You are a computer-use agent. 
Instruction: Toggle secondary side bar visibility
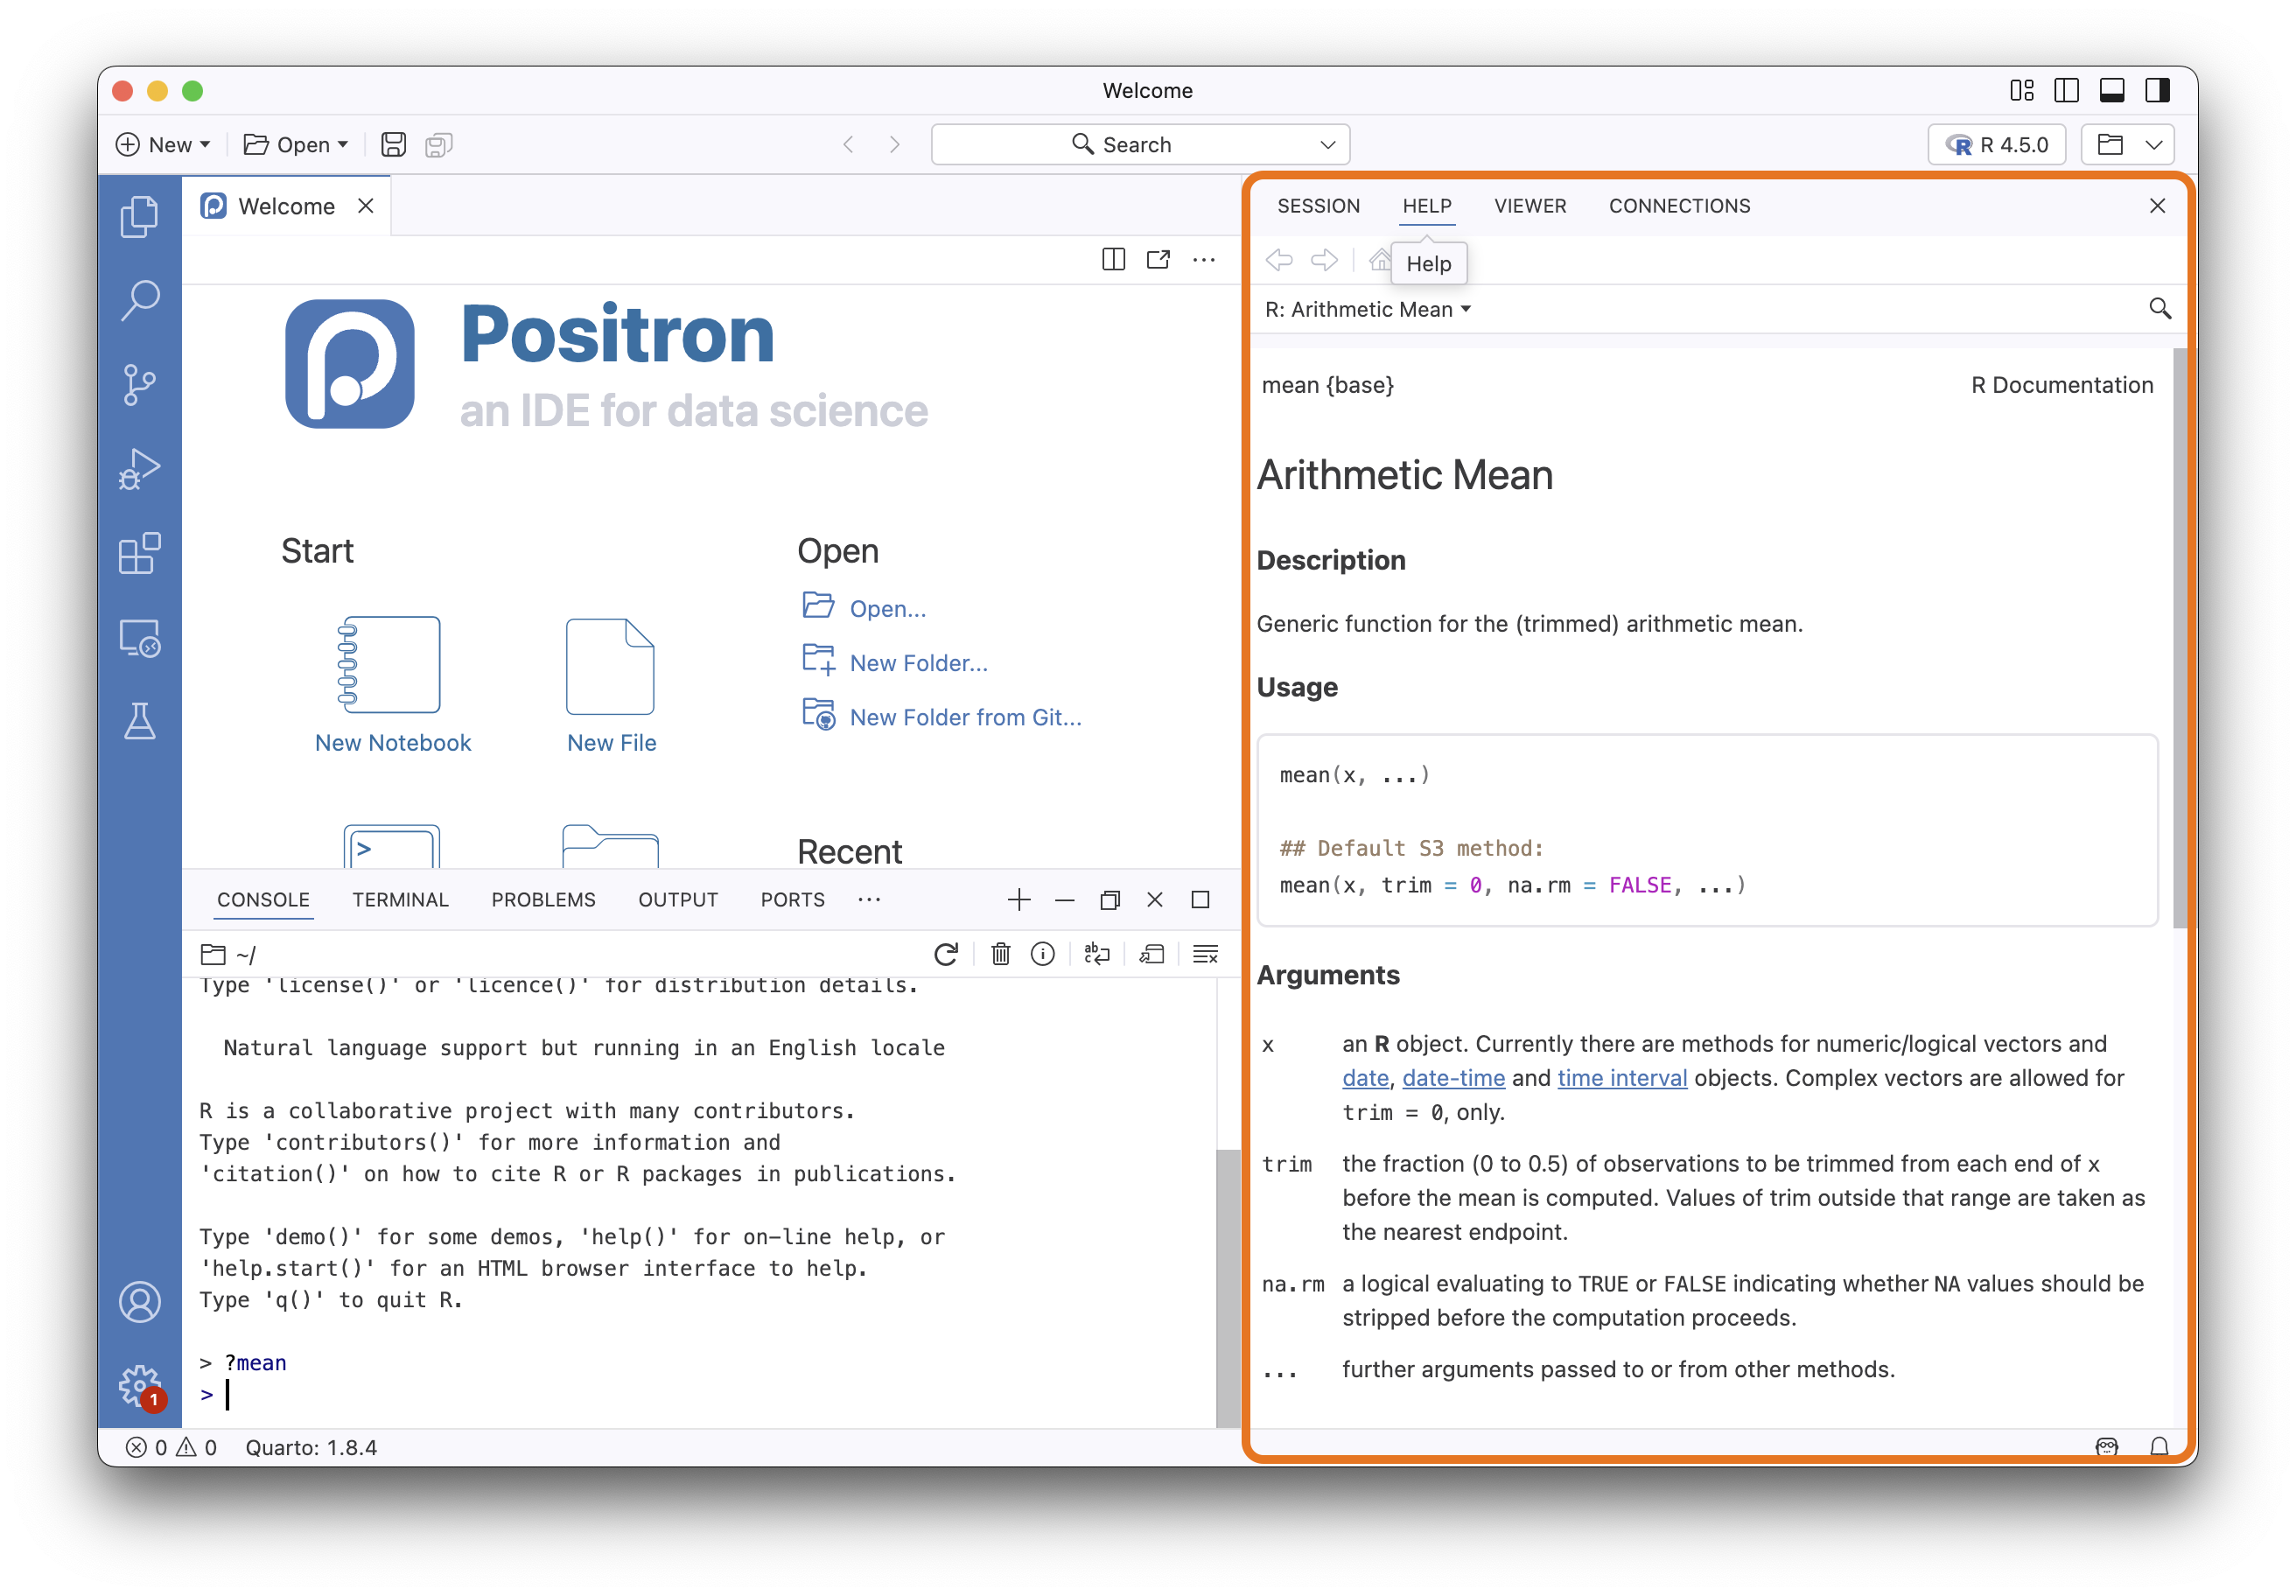[2157, 90]
